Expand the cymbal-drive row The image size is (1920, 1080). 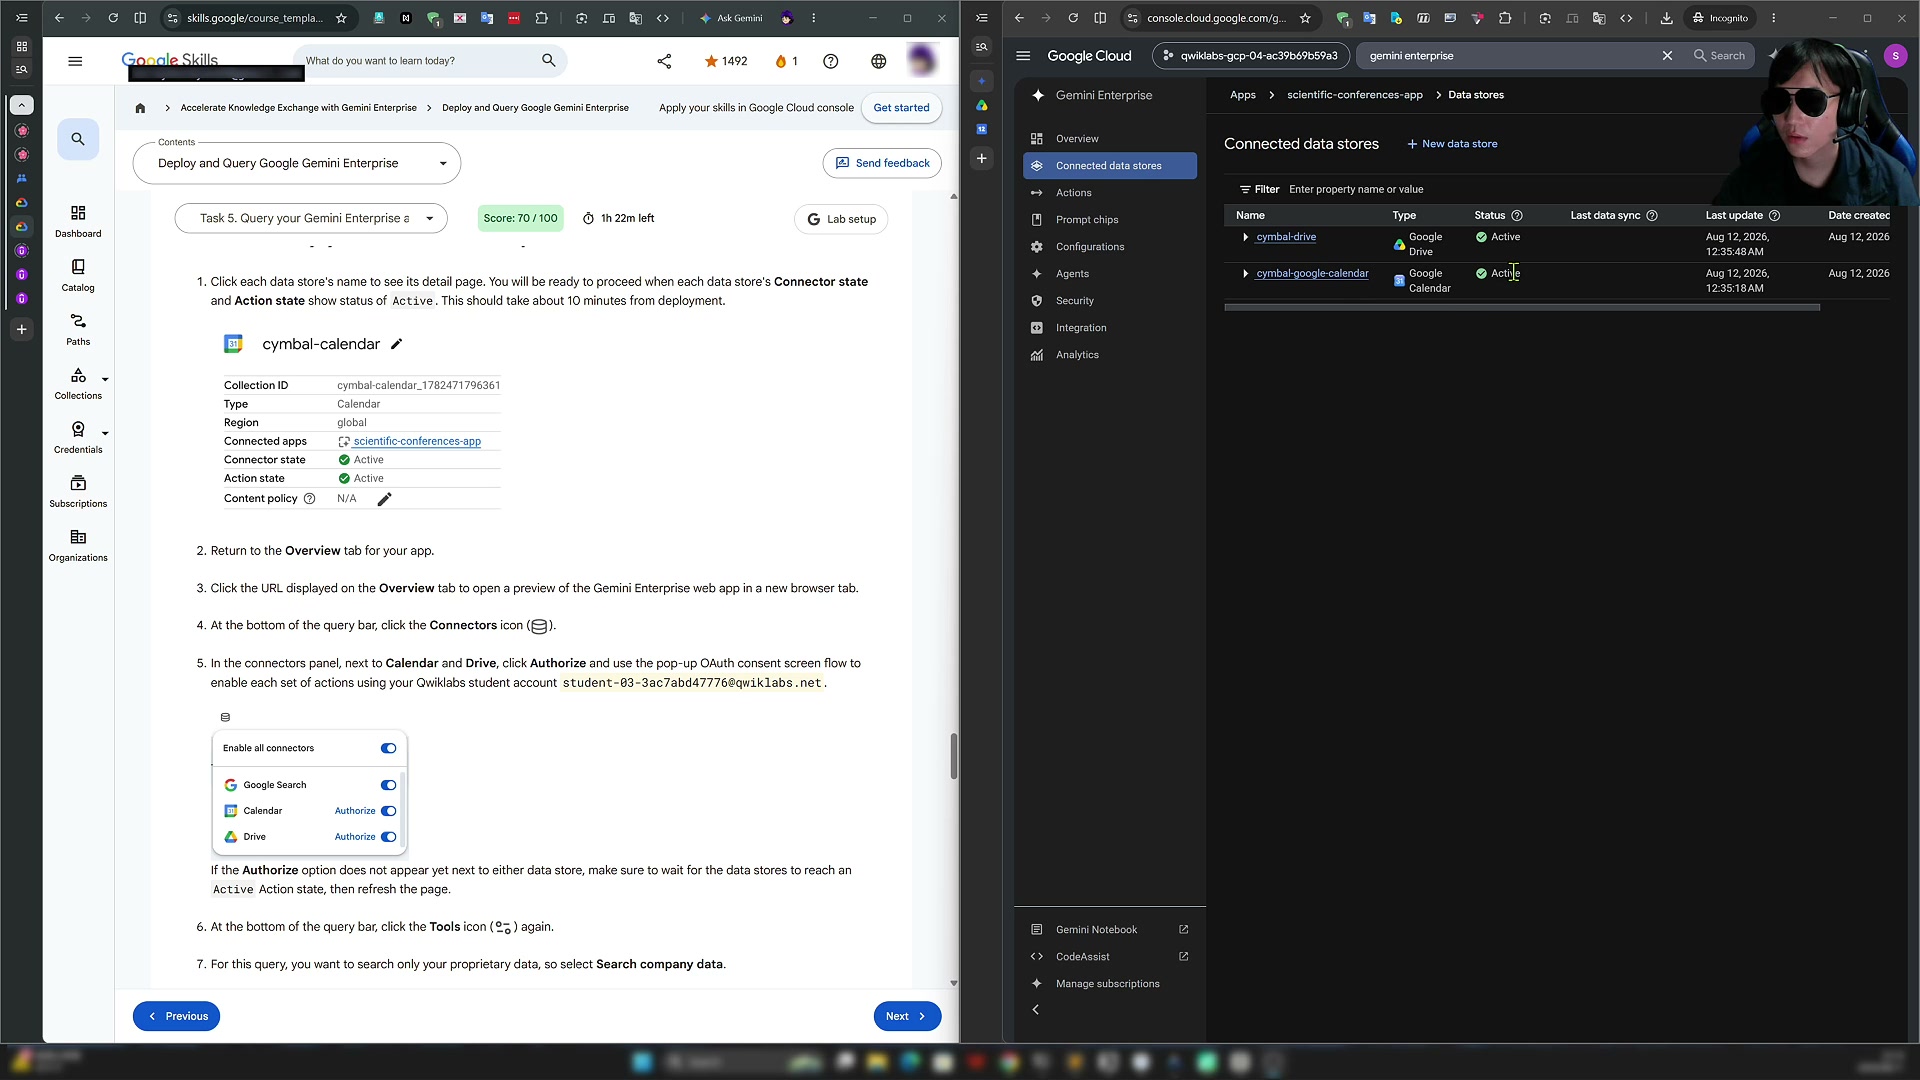coord(1245,237)
